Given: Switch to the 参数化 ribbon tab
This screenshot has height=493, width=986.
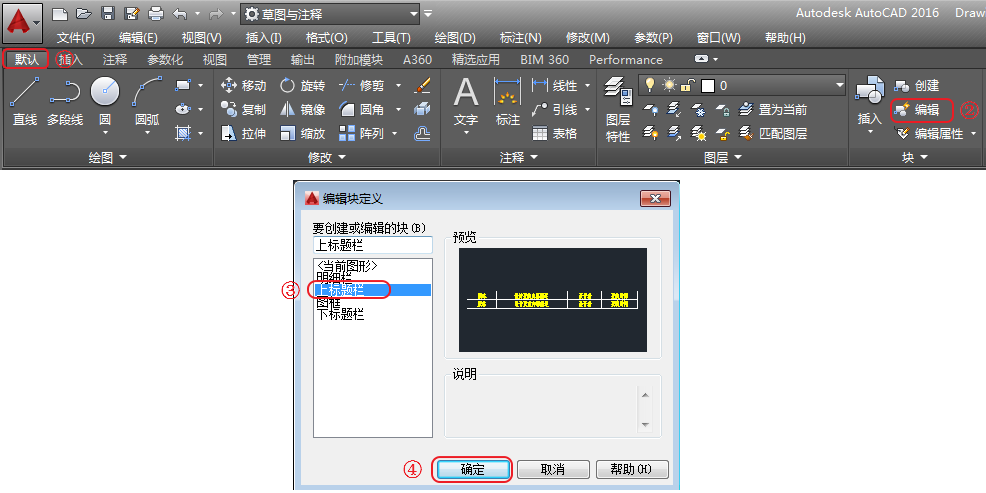Looking at the screenshot, I should coord(165,60).
